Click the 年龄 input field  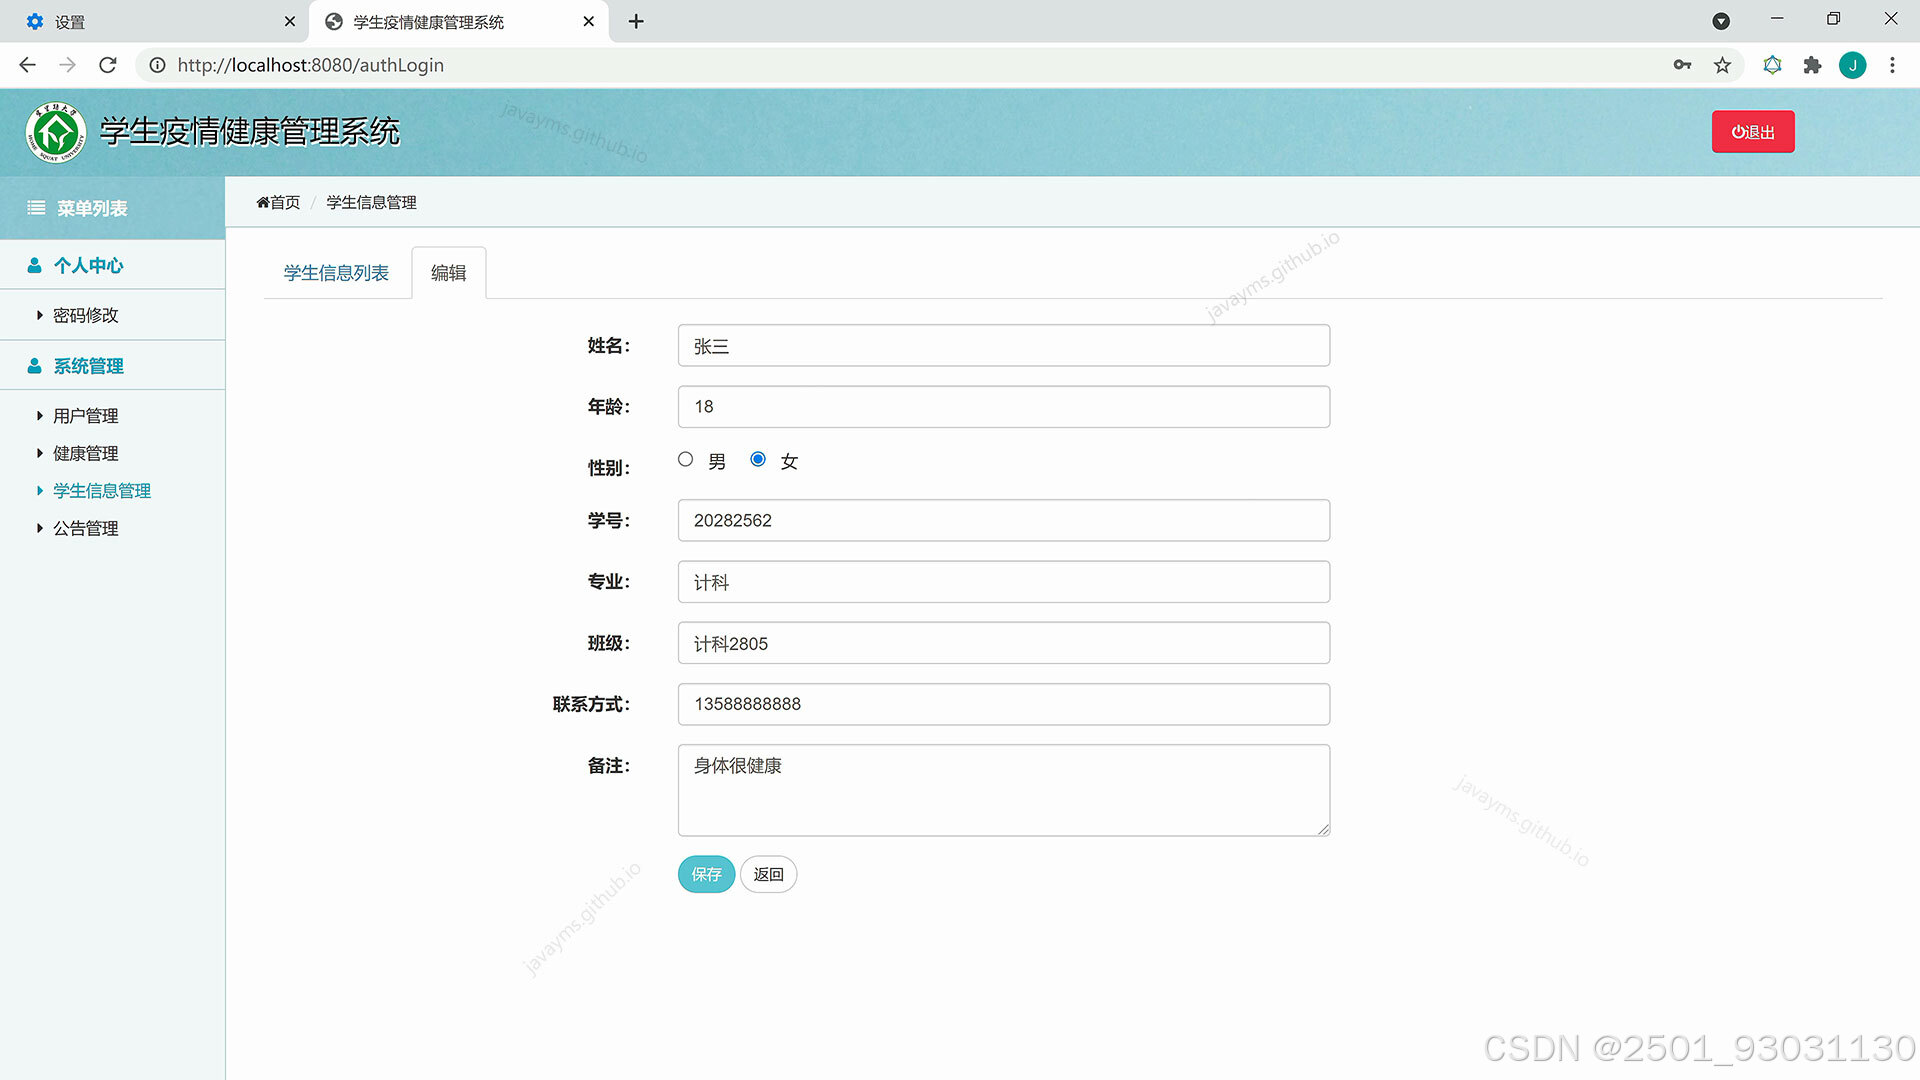(x=1004, y=407)
